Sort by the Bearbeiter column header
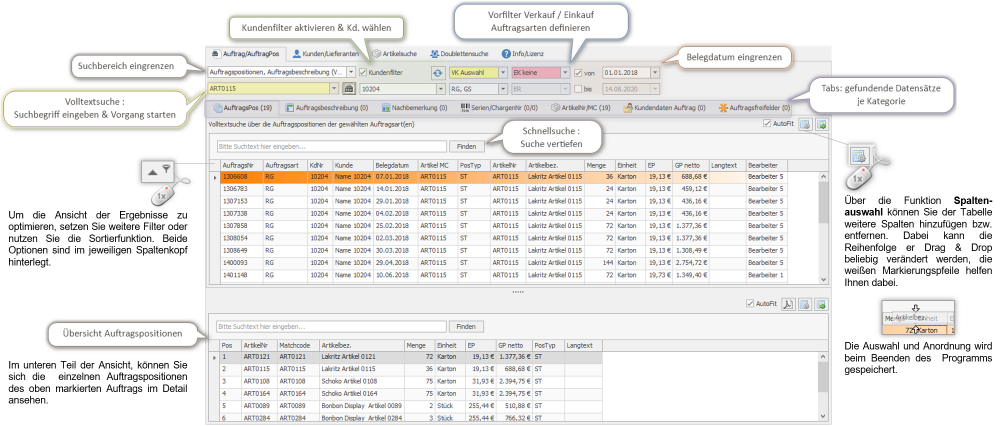 pyautogui.click(x=767, y=164)
